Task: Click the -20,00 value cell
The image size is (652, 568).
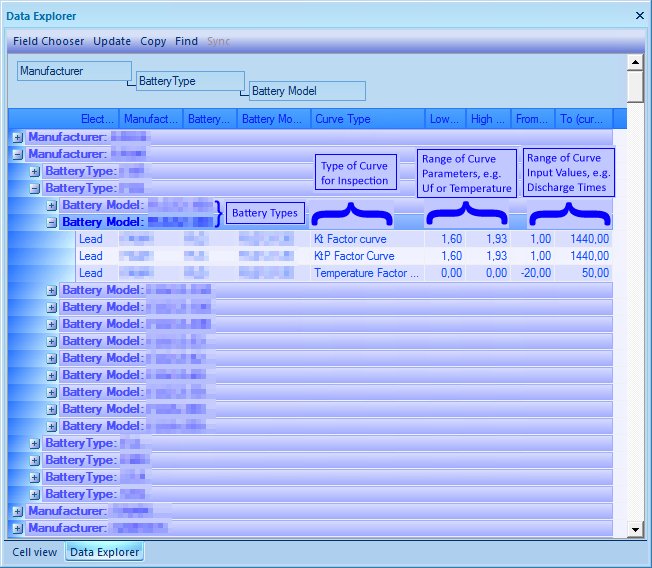Action: point(533,273)
